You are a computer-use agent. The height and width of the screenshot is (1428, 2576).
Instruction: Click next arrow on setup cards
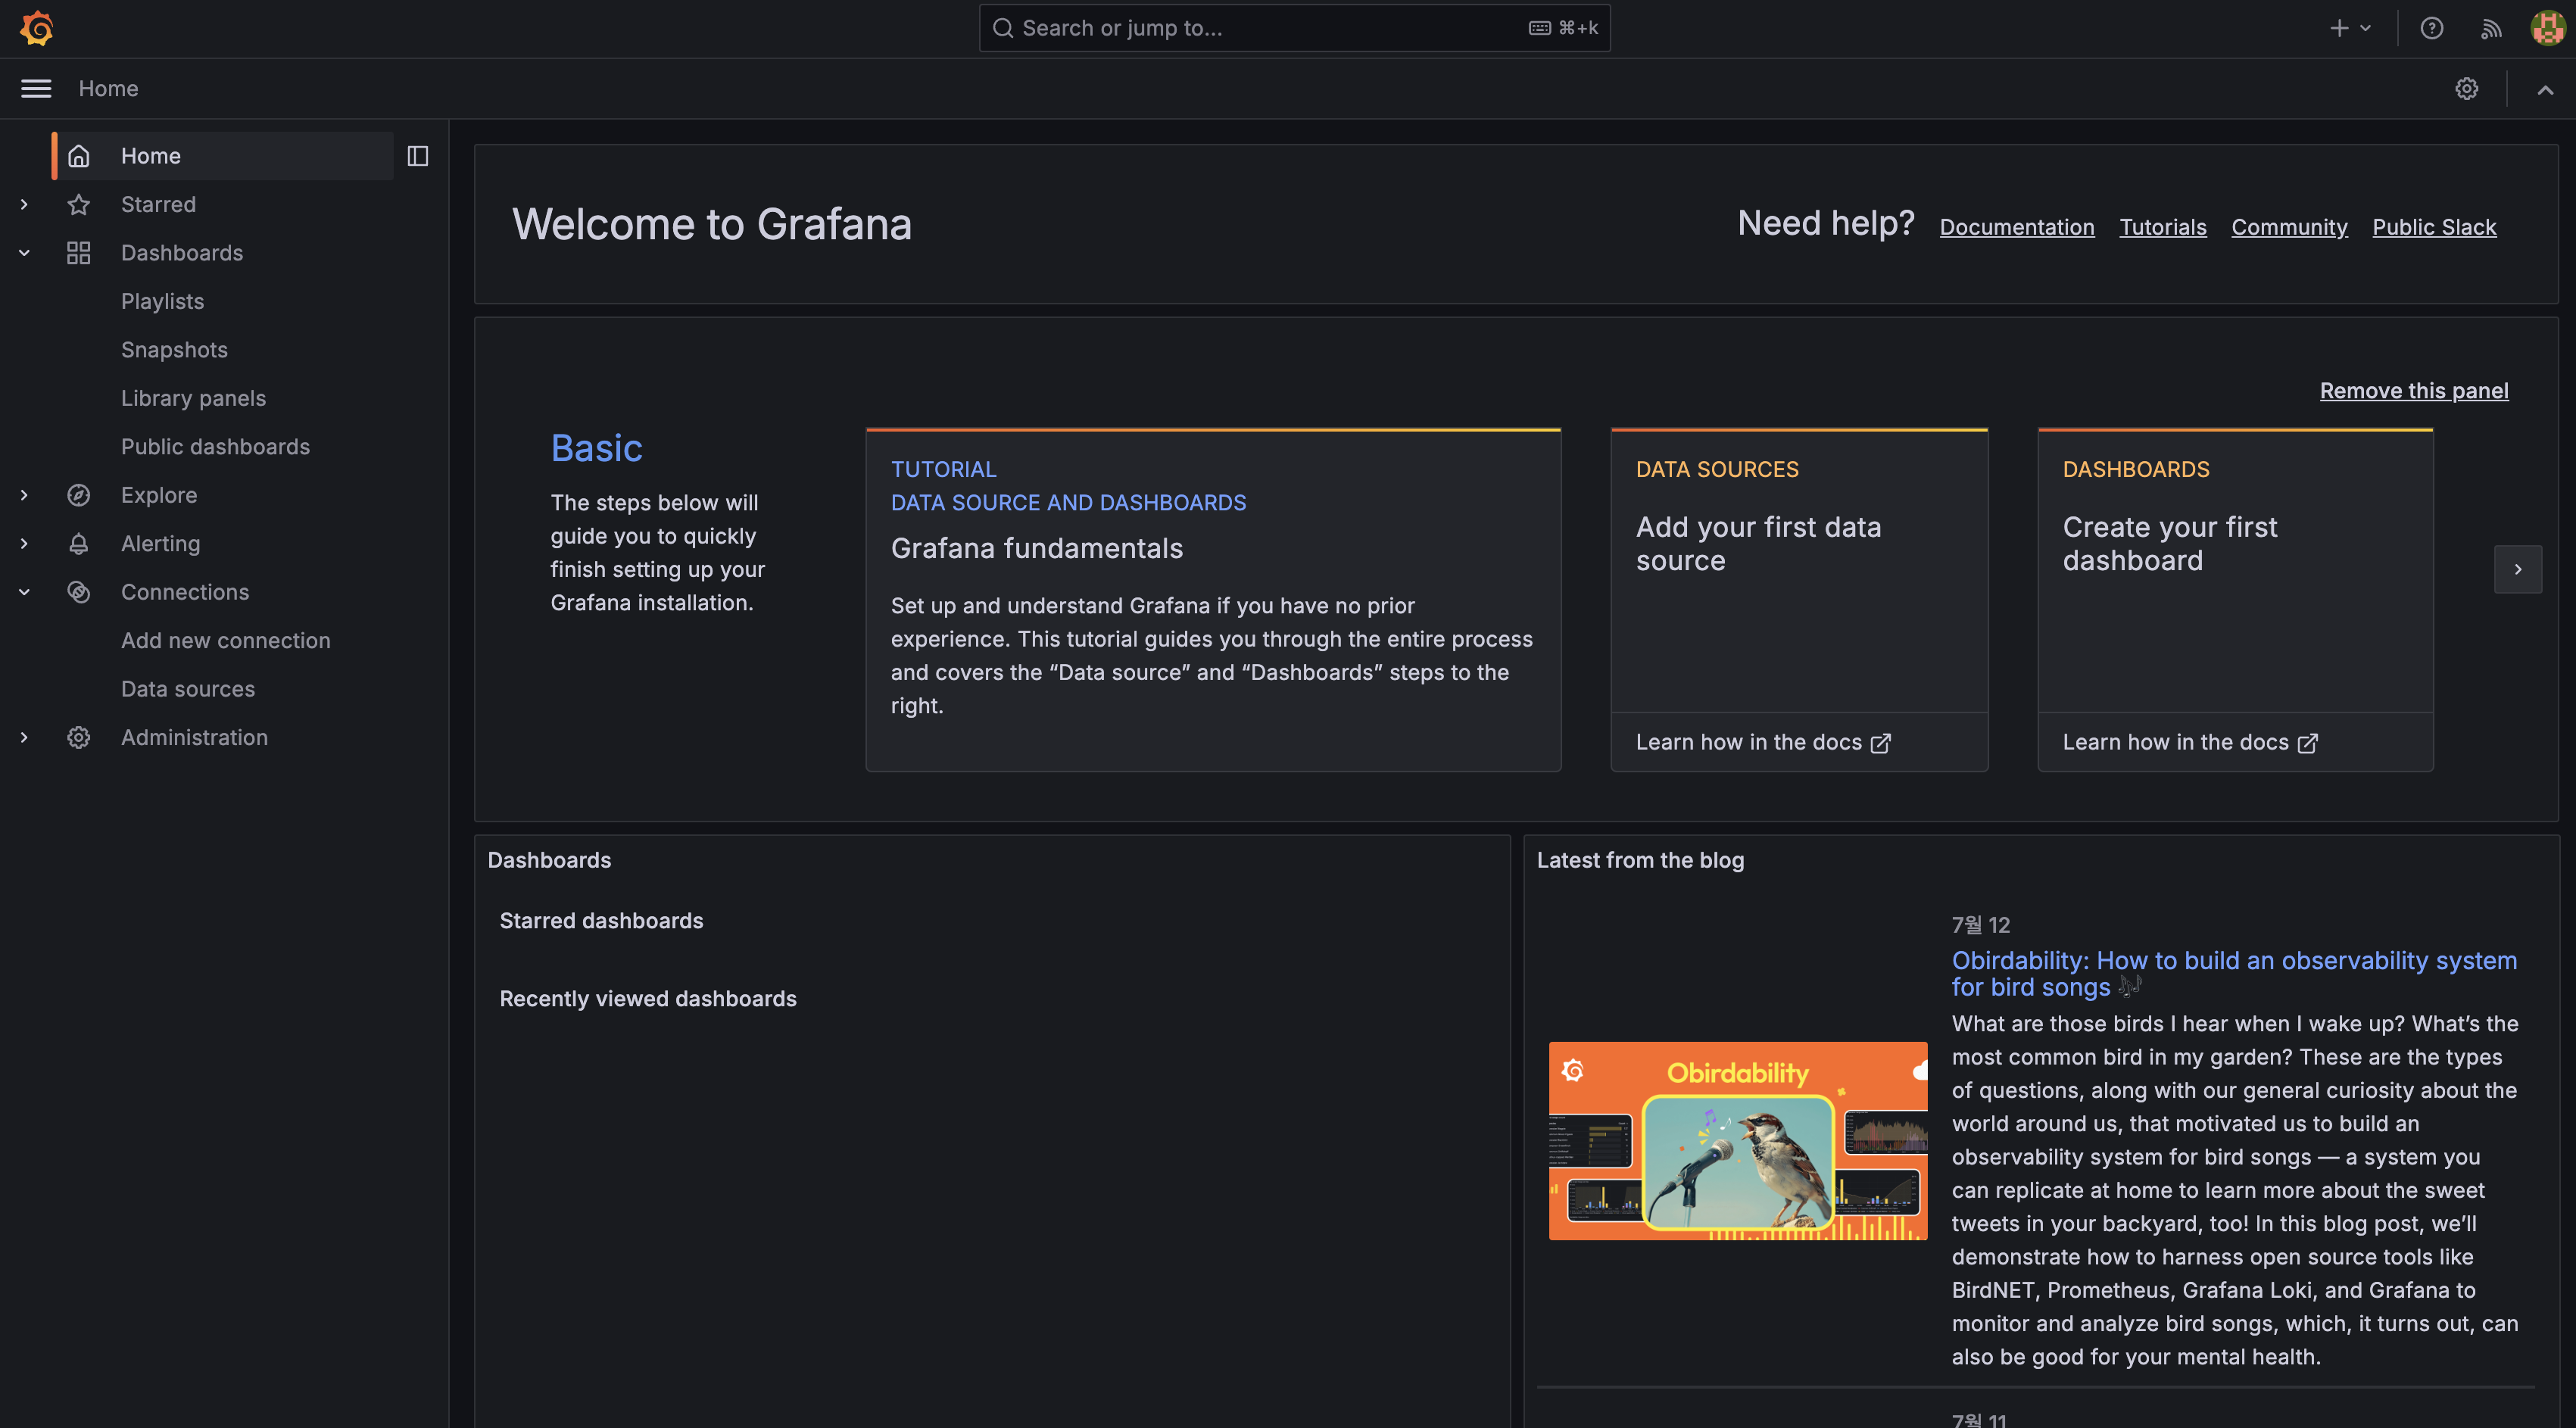pos(2517,569)
